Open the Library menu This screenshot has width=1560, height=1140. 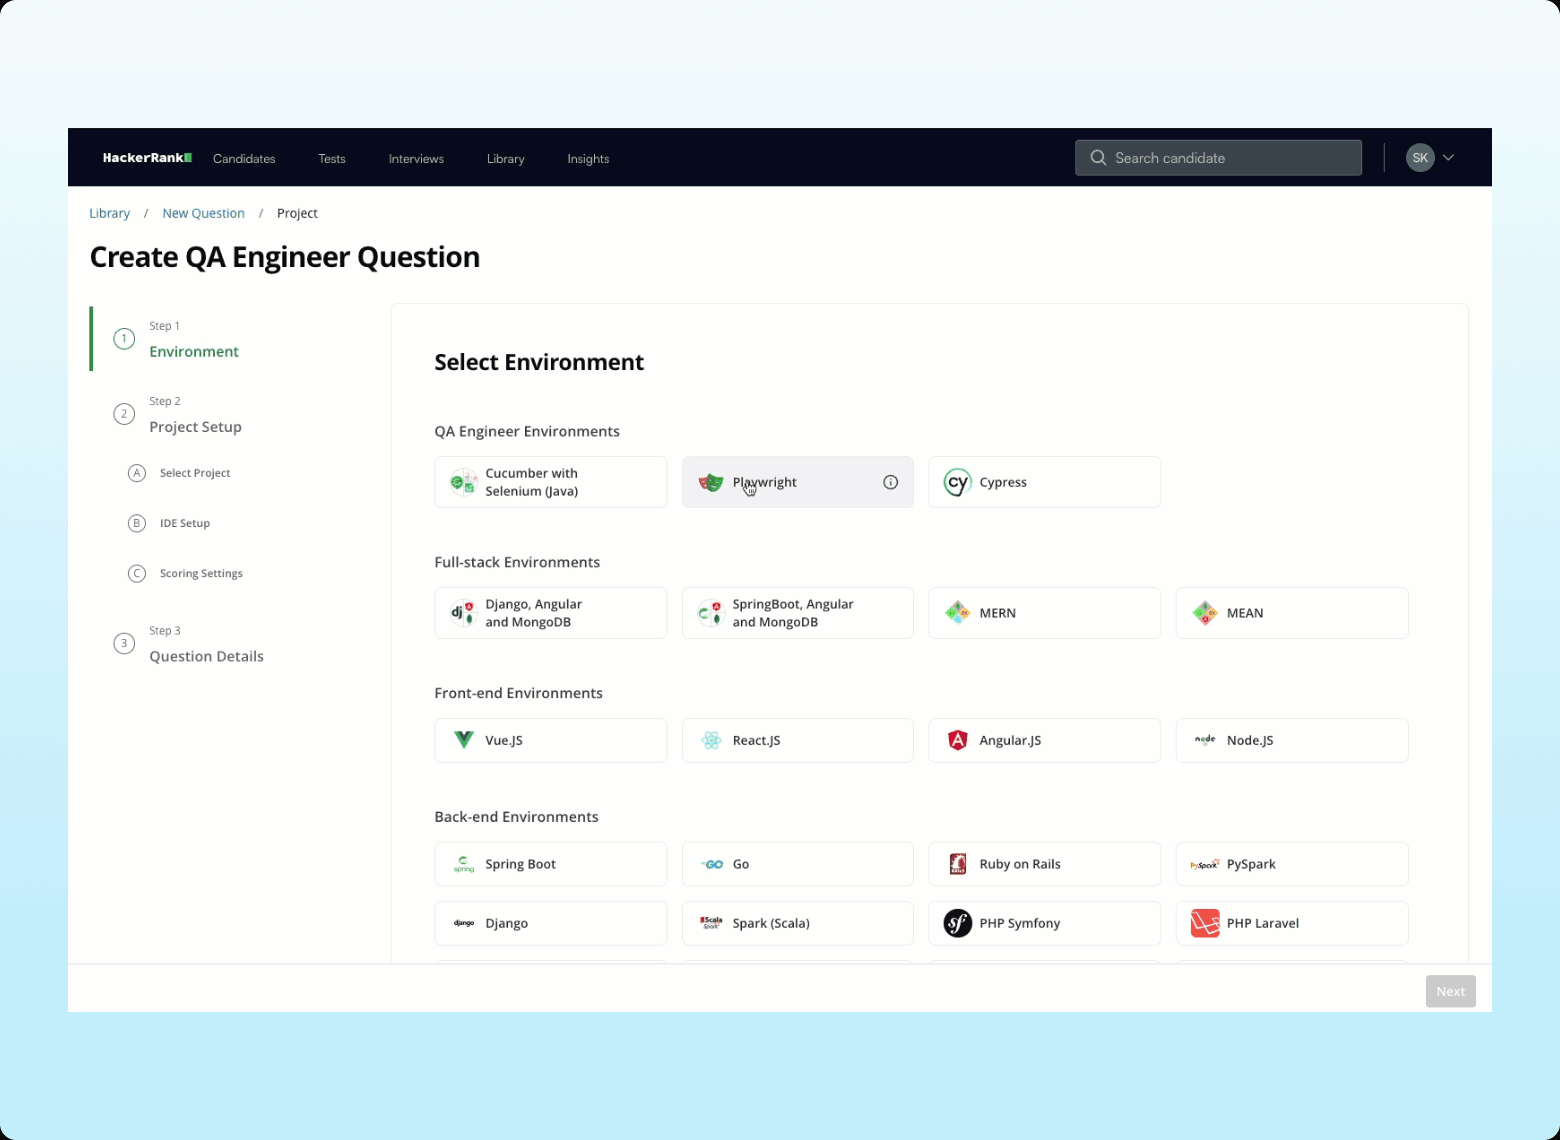[505, 159]
